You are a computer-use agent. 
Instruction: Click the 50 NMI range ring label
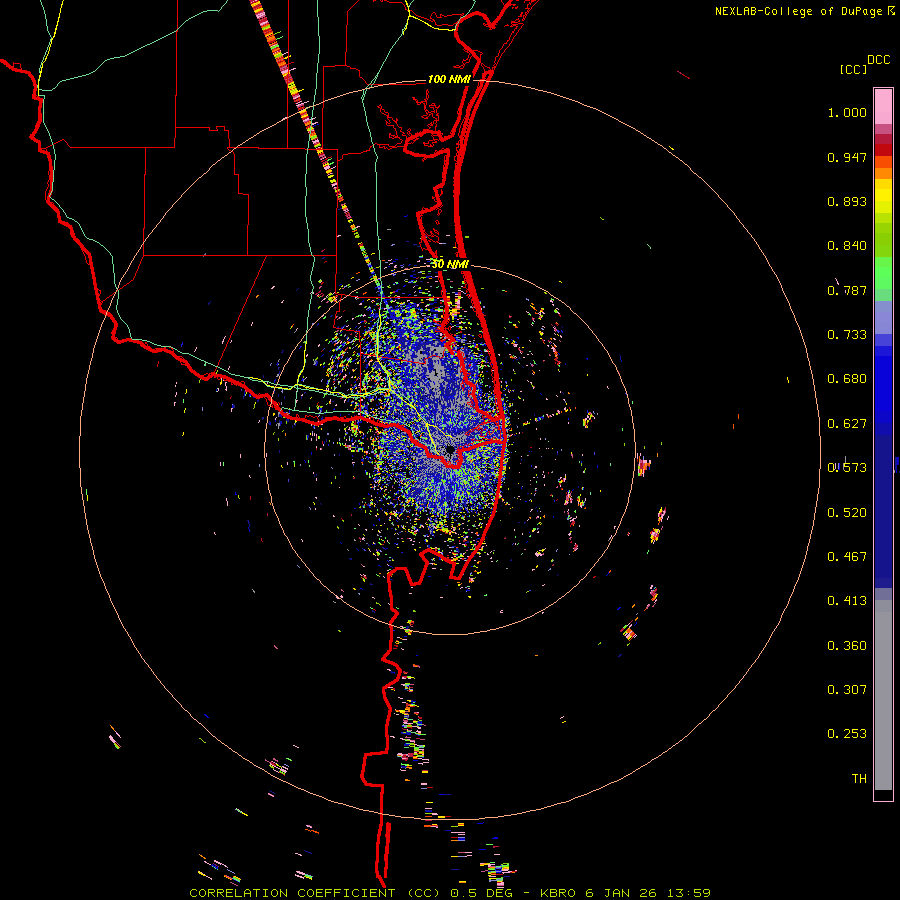(x=450, y=264)
